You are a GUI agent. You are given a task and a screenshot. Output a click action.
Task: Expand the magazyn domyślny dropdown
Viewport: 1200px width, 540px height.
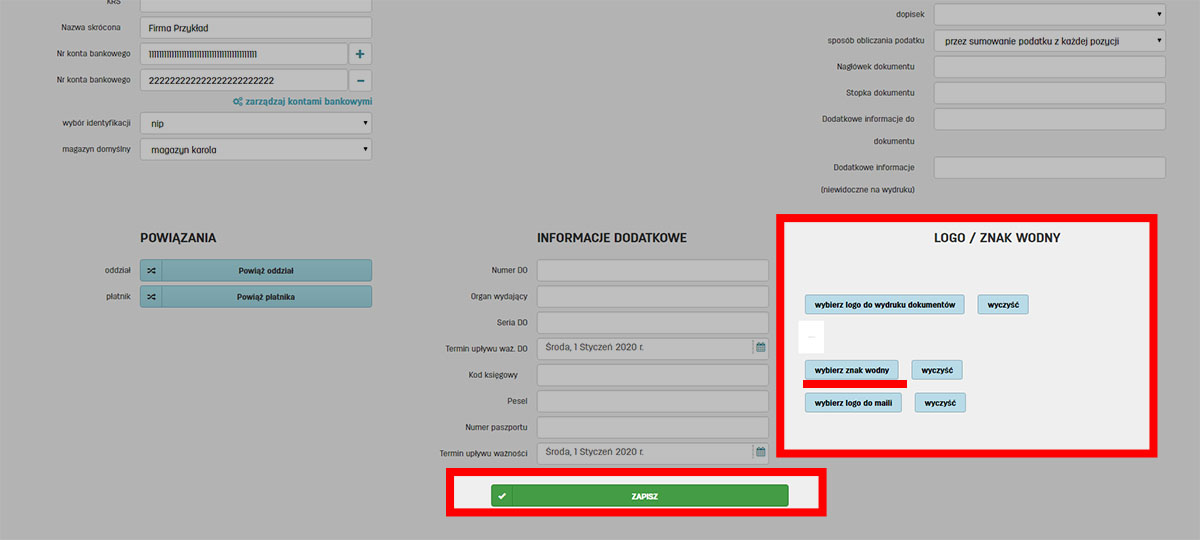255,150
